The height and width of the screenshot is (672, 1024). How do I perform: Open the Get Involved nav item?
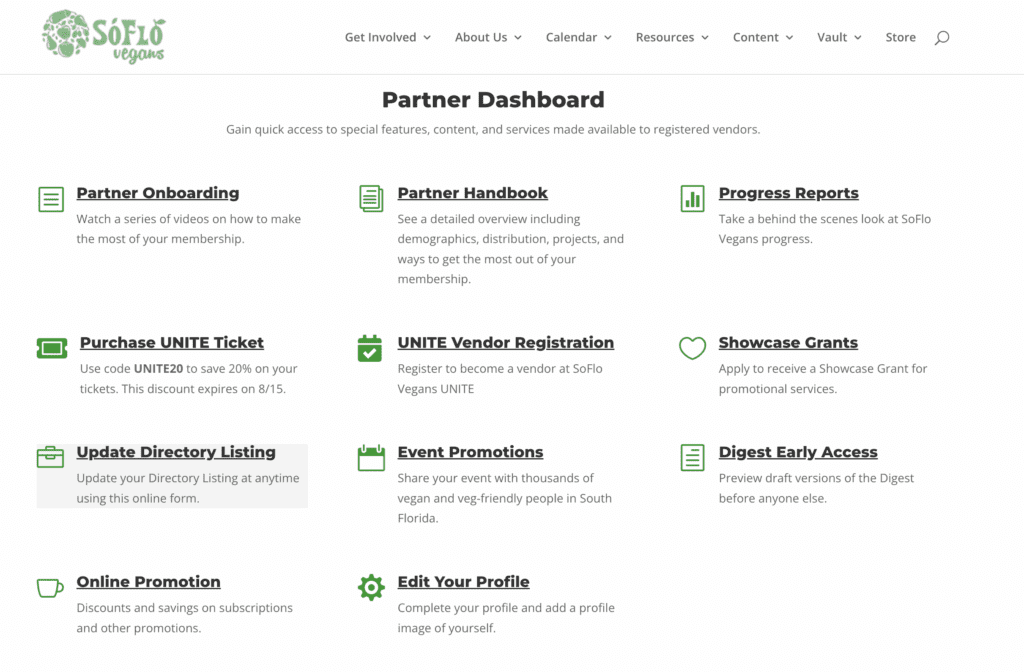(x=381, y=37)
